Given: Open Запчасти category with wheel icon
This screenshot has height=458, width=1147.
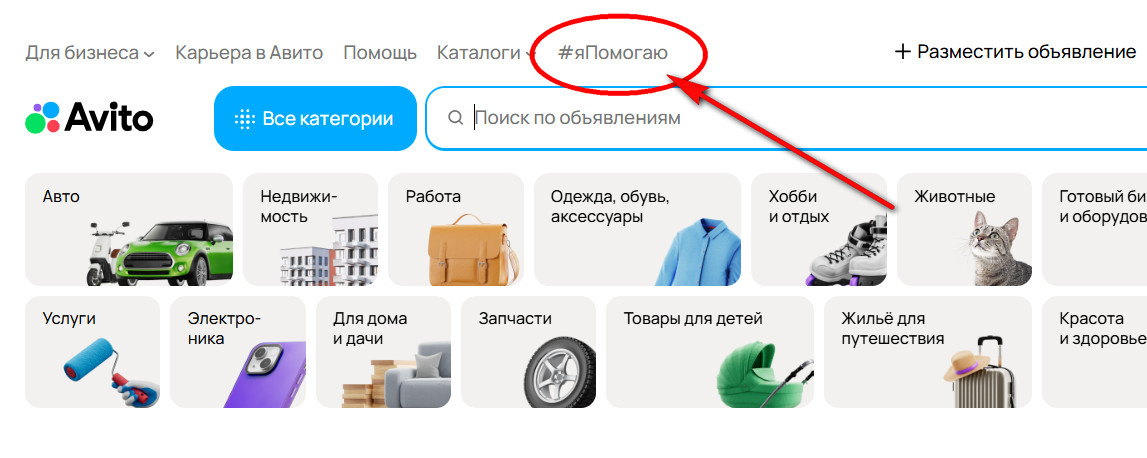Looking at the screenshot, I should [528, 352].
